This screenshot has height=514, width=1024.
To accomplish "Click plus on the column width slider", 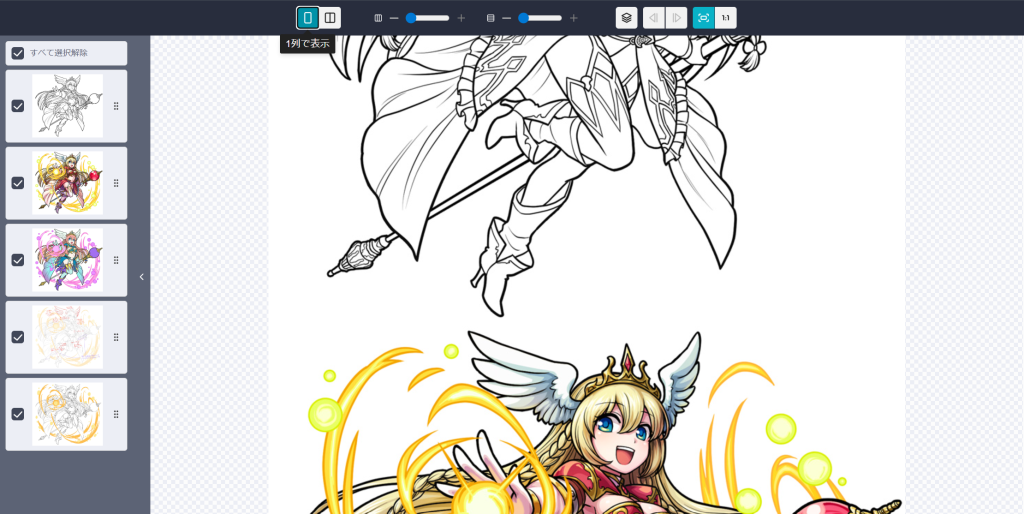I will tap(461, 18).
